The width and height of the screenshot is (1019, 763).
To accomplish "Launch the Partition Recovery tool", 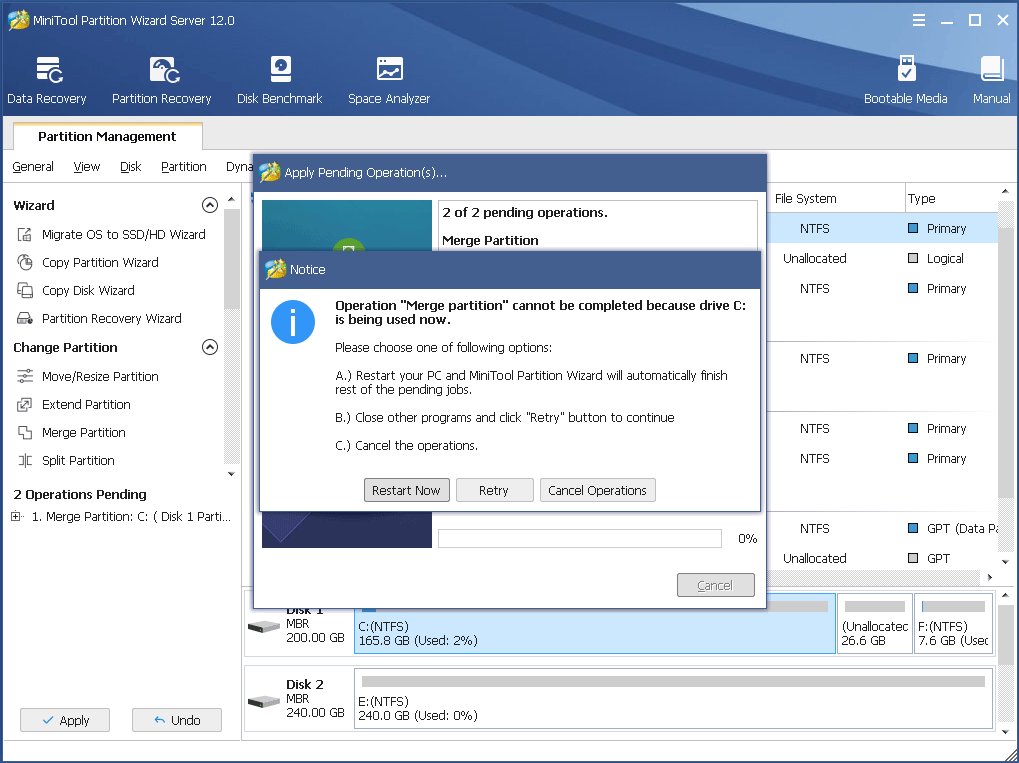I will click(162, 80).
